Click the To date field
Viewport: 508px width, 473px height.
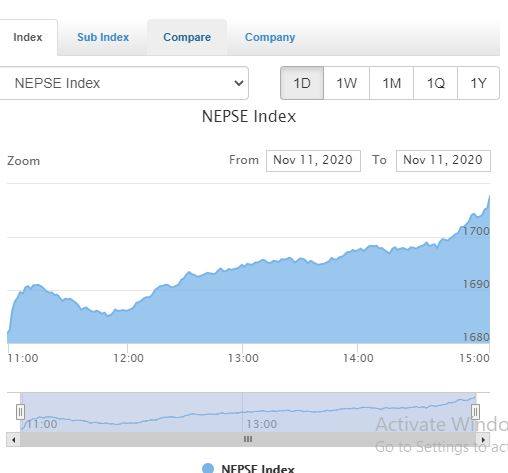tap(443, 161)
